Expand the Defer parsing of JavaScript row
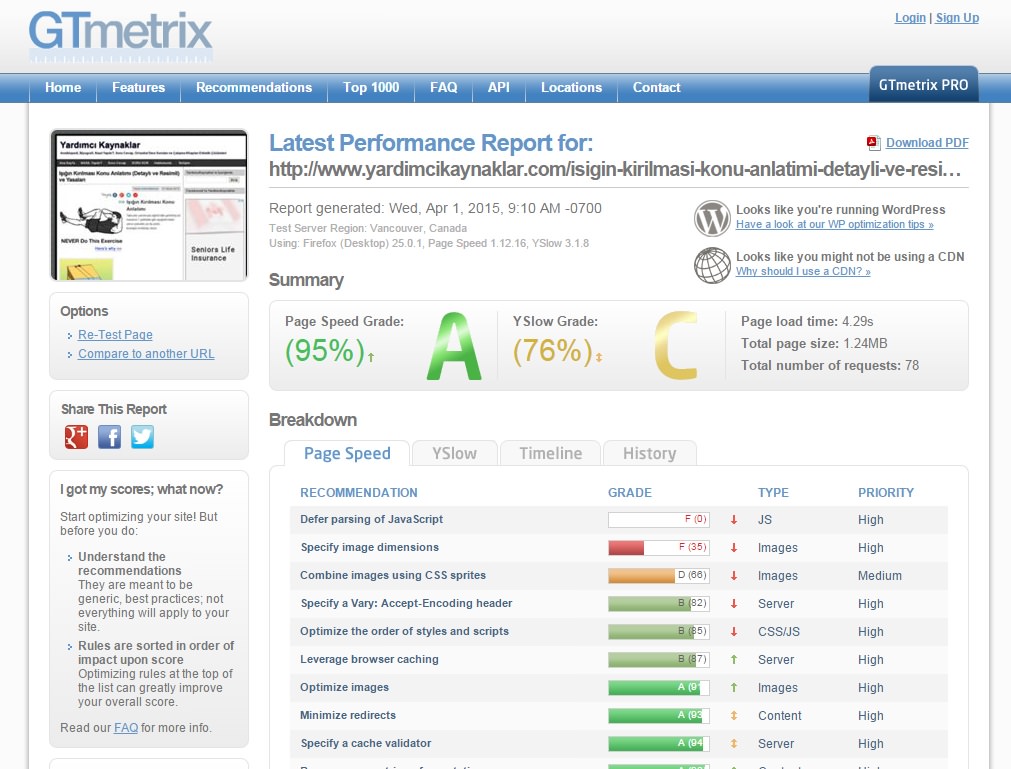 point(372,519)
